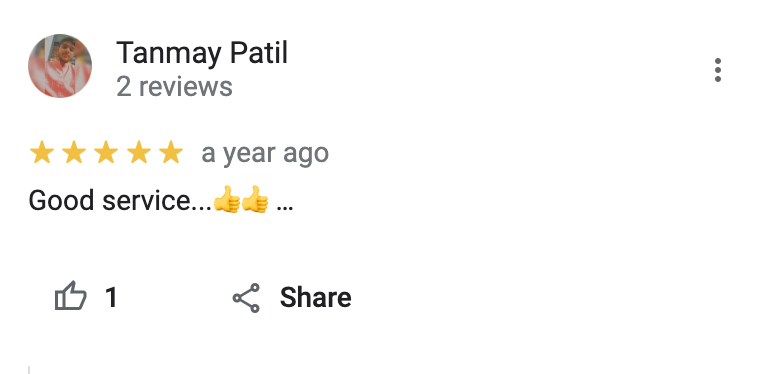The image size is (776, 374).
Task: Like the review with the thumbs-up outline icon
Action: tap(70, 296)
